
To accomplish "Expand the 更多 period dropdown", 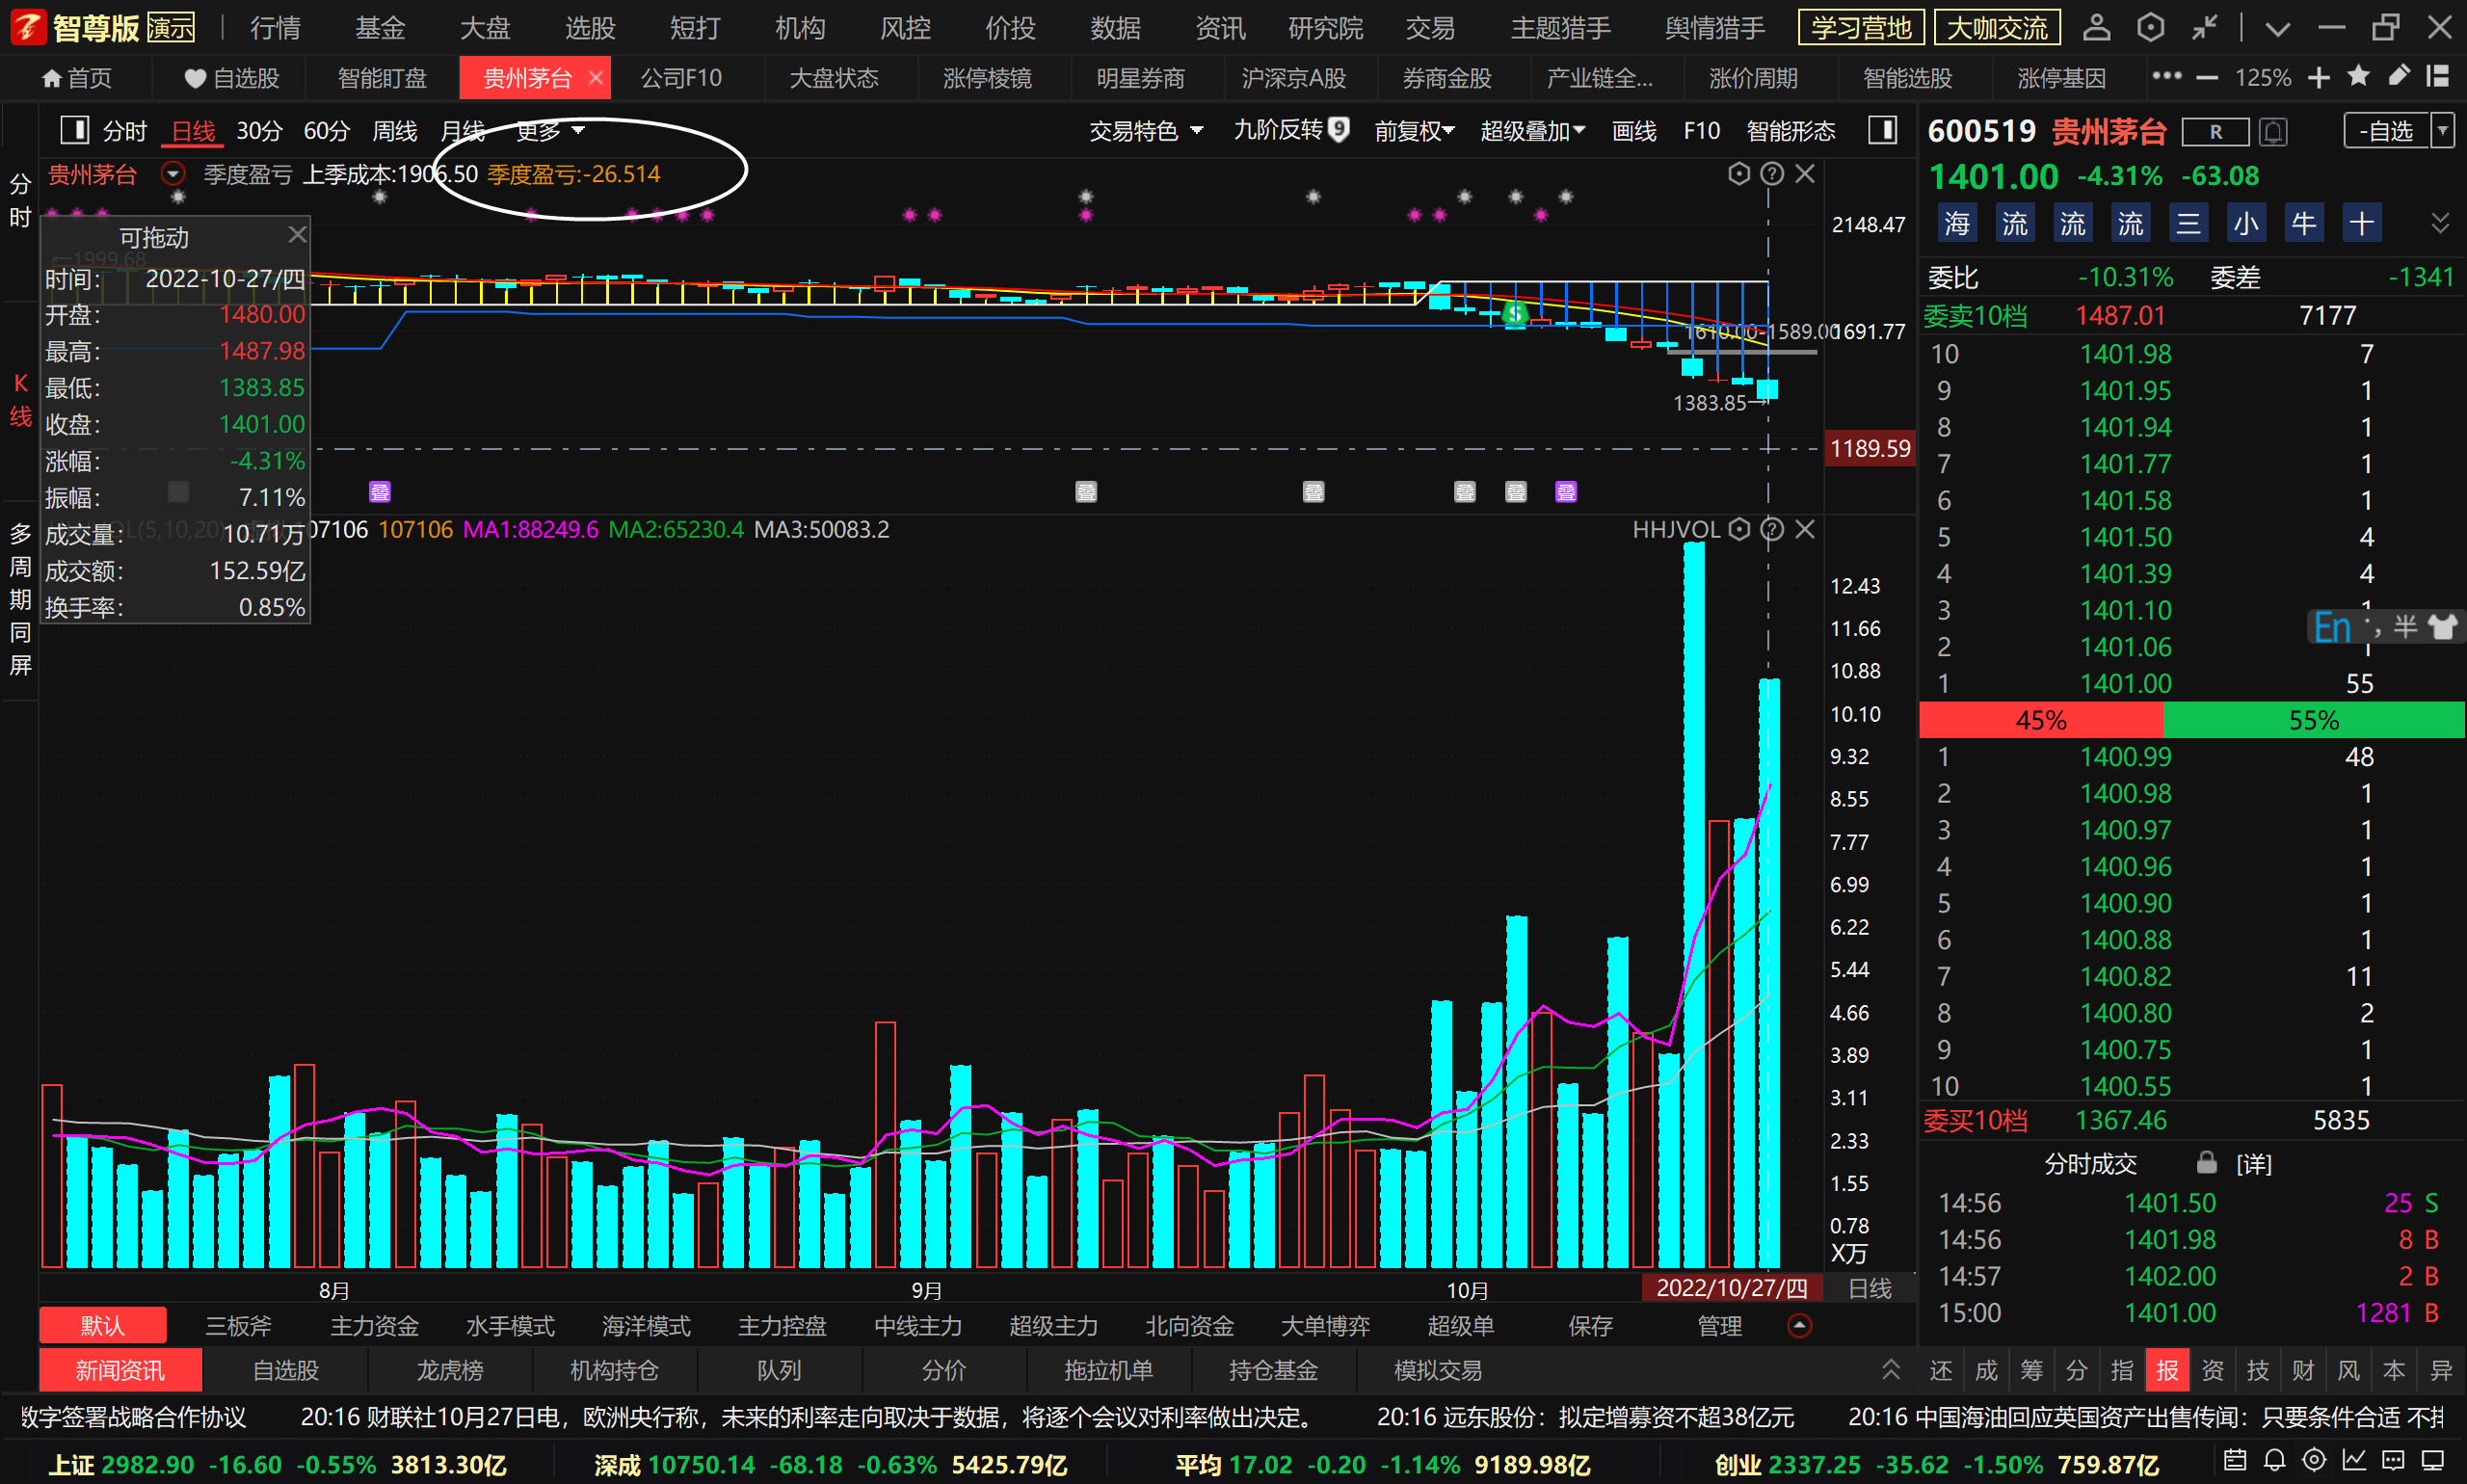I will pos(549,131).
